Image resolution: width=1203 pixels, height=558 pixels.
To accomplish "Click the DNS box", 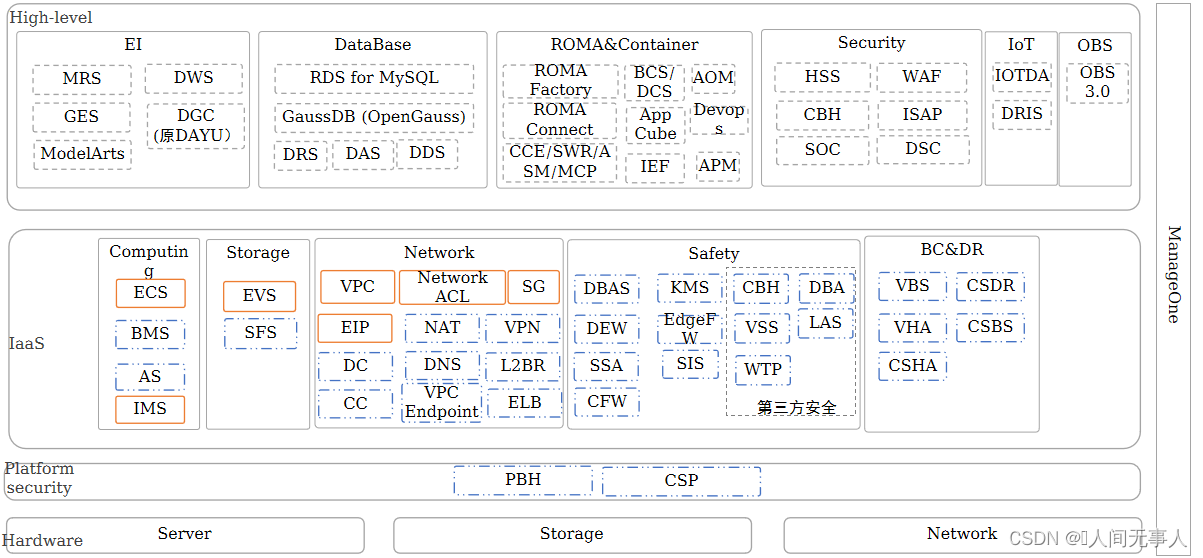I will point(443,366).
